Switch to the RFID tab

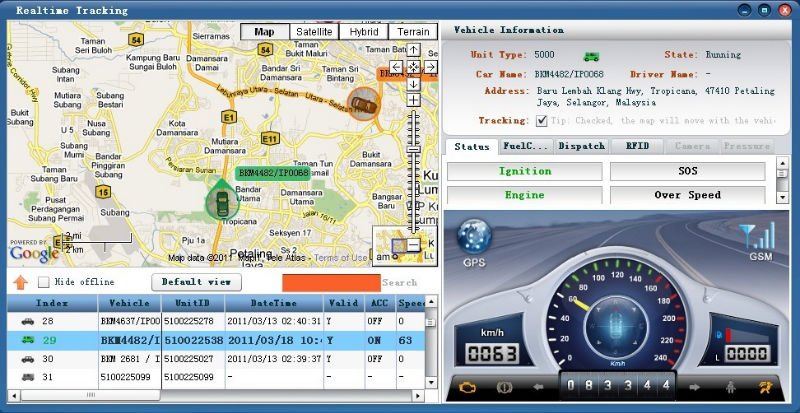637,146
